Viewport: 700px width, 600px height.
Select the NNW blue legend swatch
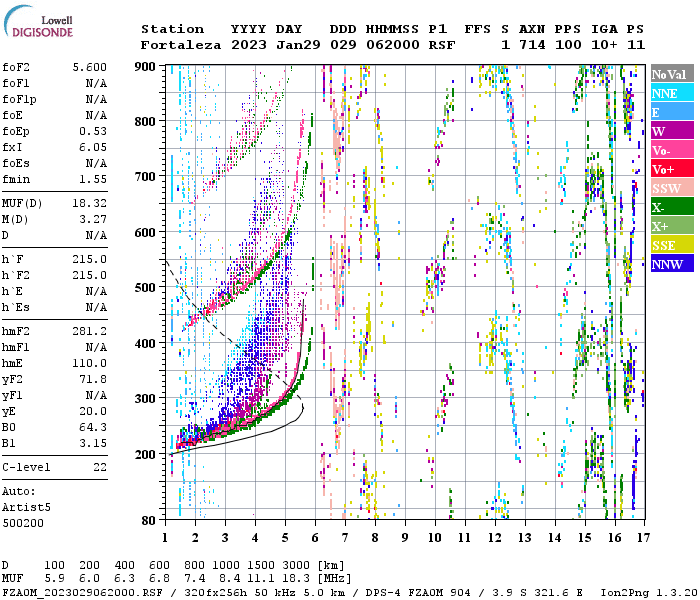pos(672,264)
